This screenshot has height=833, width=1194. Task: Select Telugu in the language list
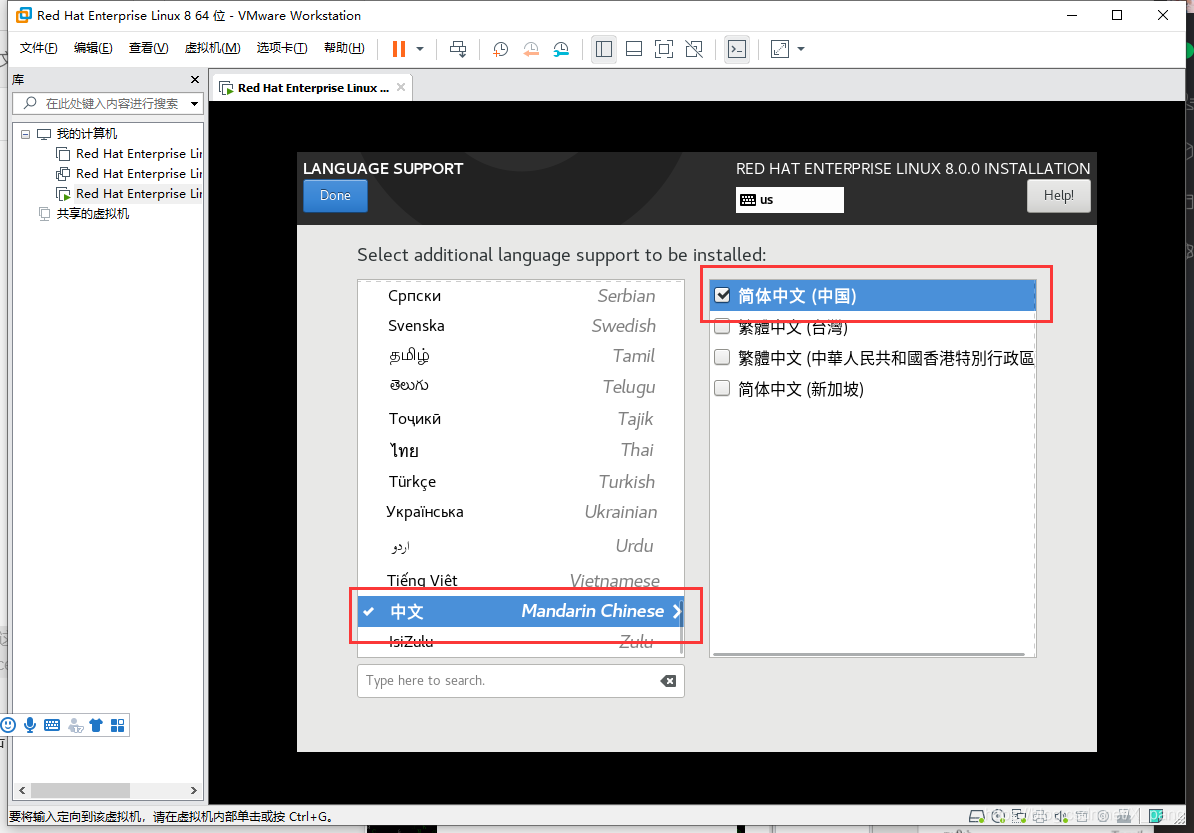521,387
